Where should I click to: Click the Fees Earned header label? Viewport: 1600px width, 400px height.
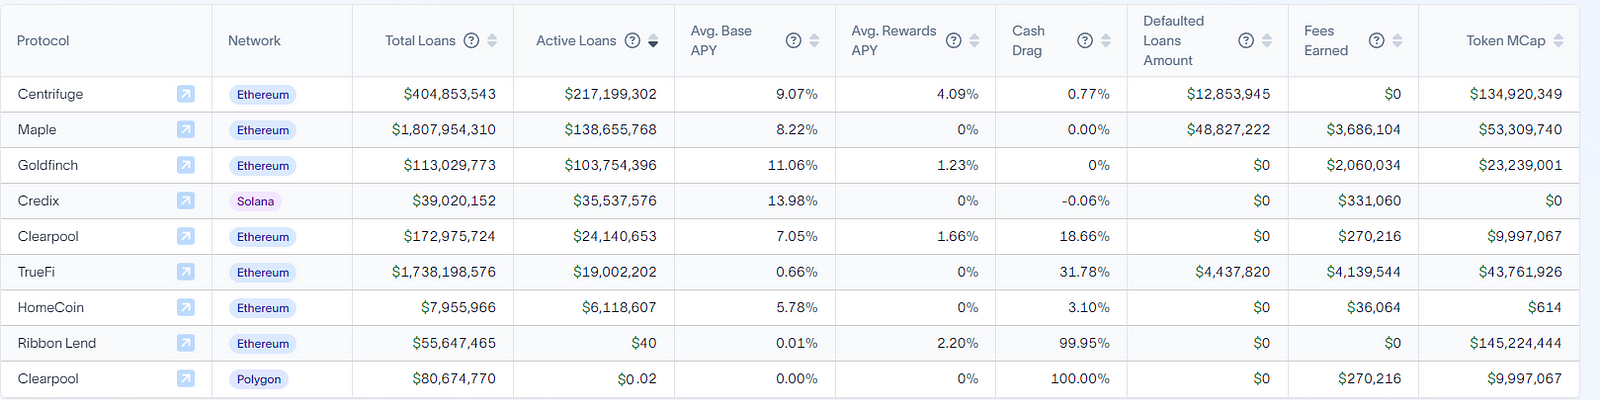(x=1326, y=41)
